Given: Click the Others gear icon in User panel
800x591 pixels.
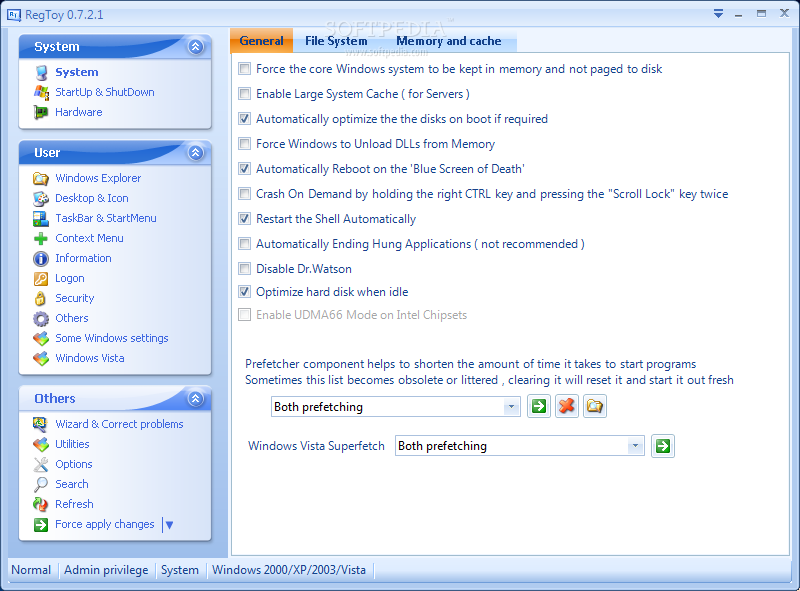Looking at the screenshot, I should coord(41,318).
